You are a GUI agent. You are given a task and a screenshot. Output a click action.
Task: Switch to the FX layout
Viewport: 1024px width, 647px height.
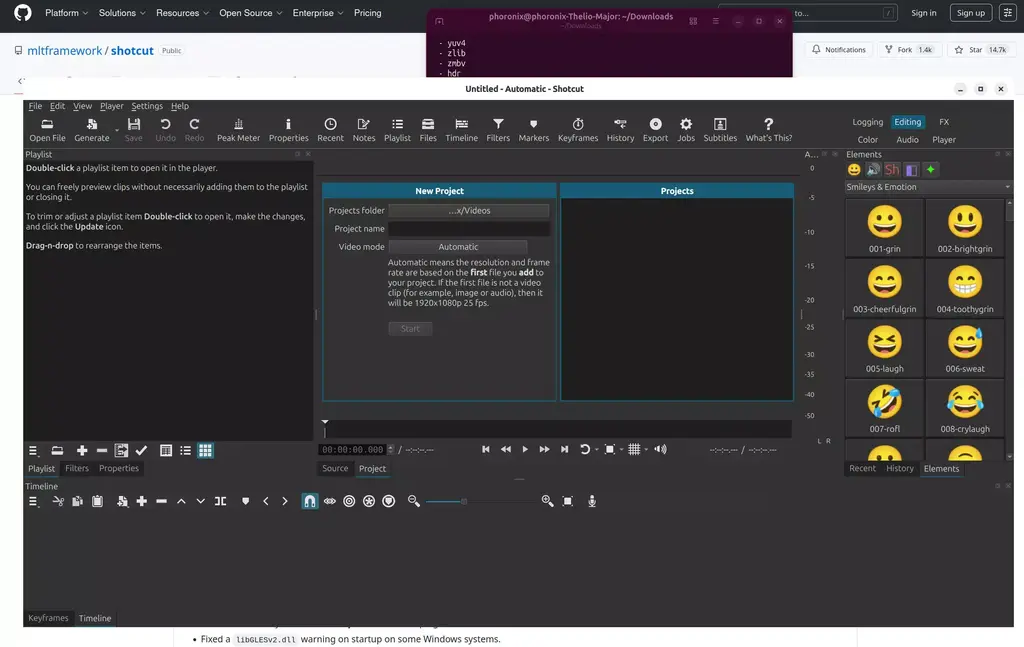coord(944,122)
